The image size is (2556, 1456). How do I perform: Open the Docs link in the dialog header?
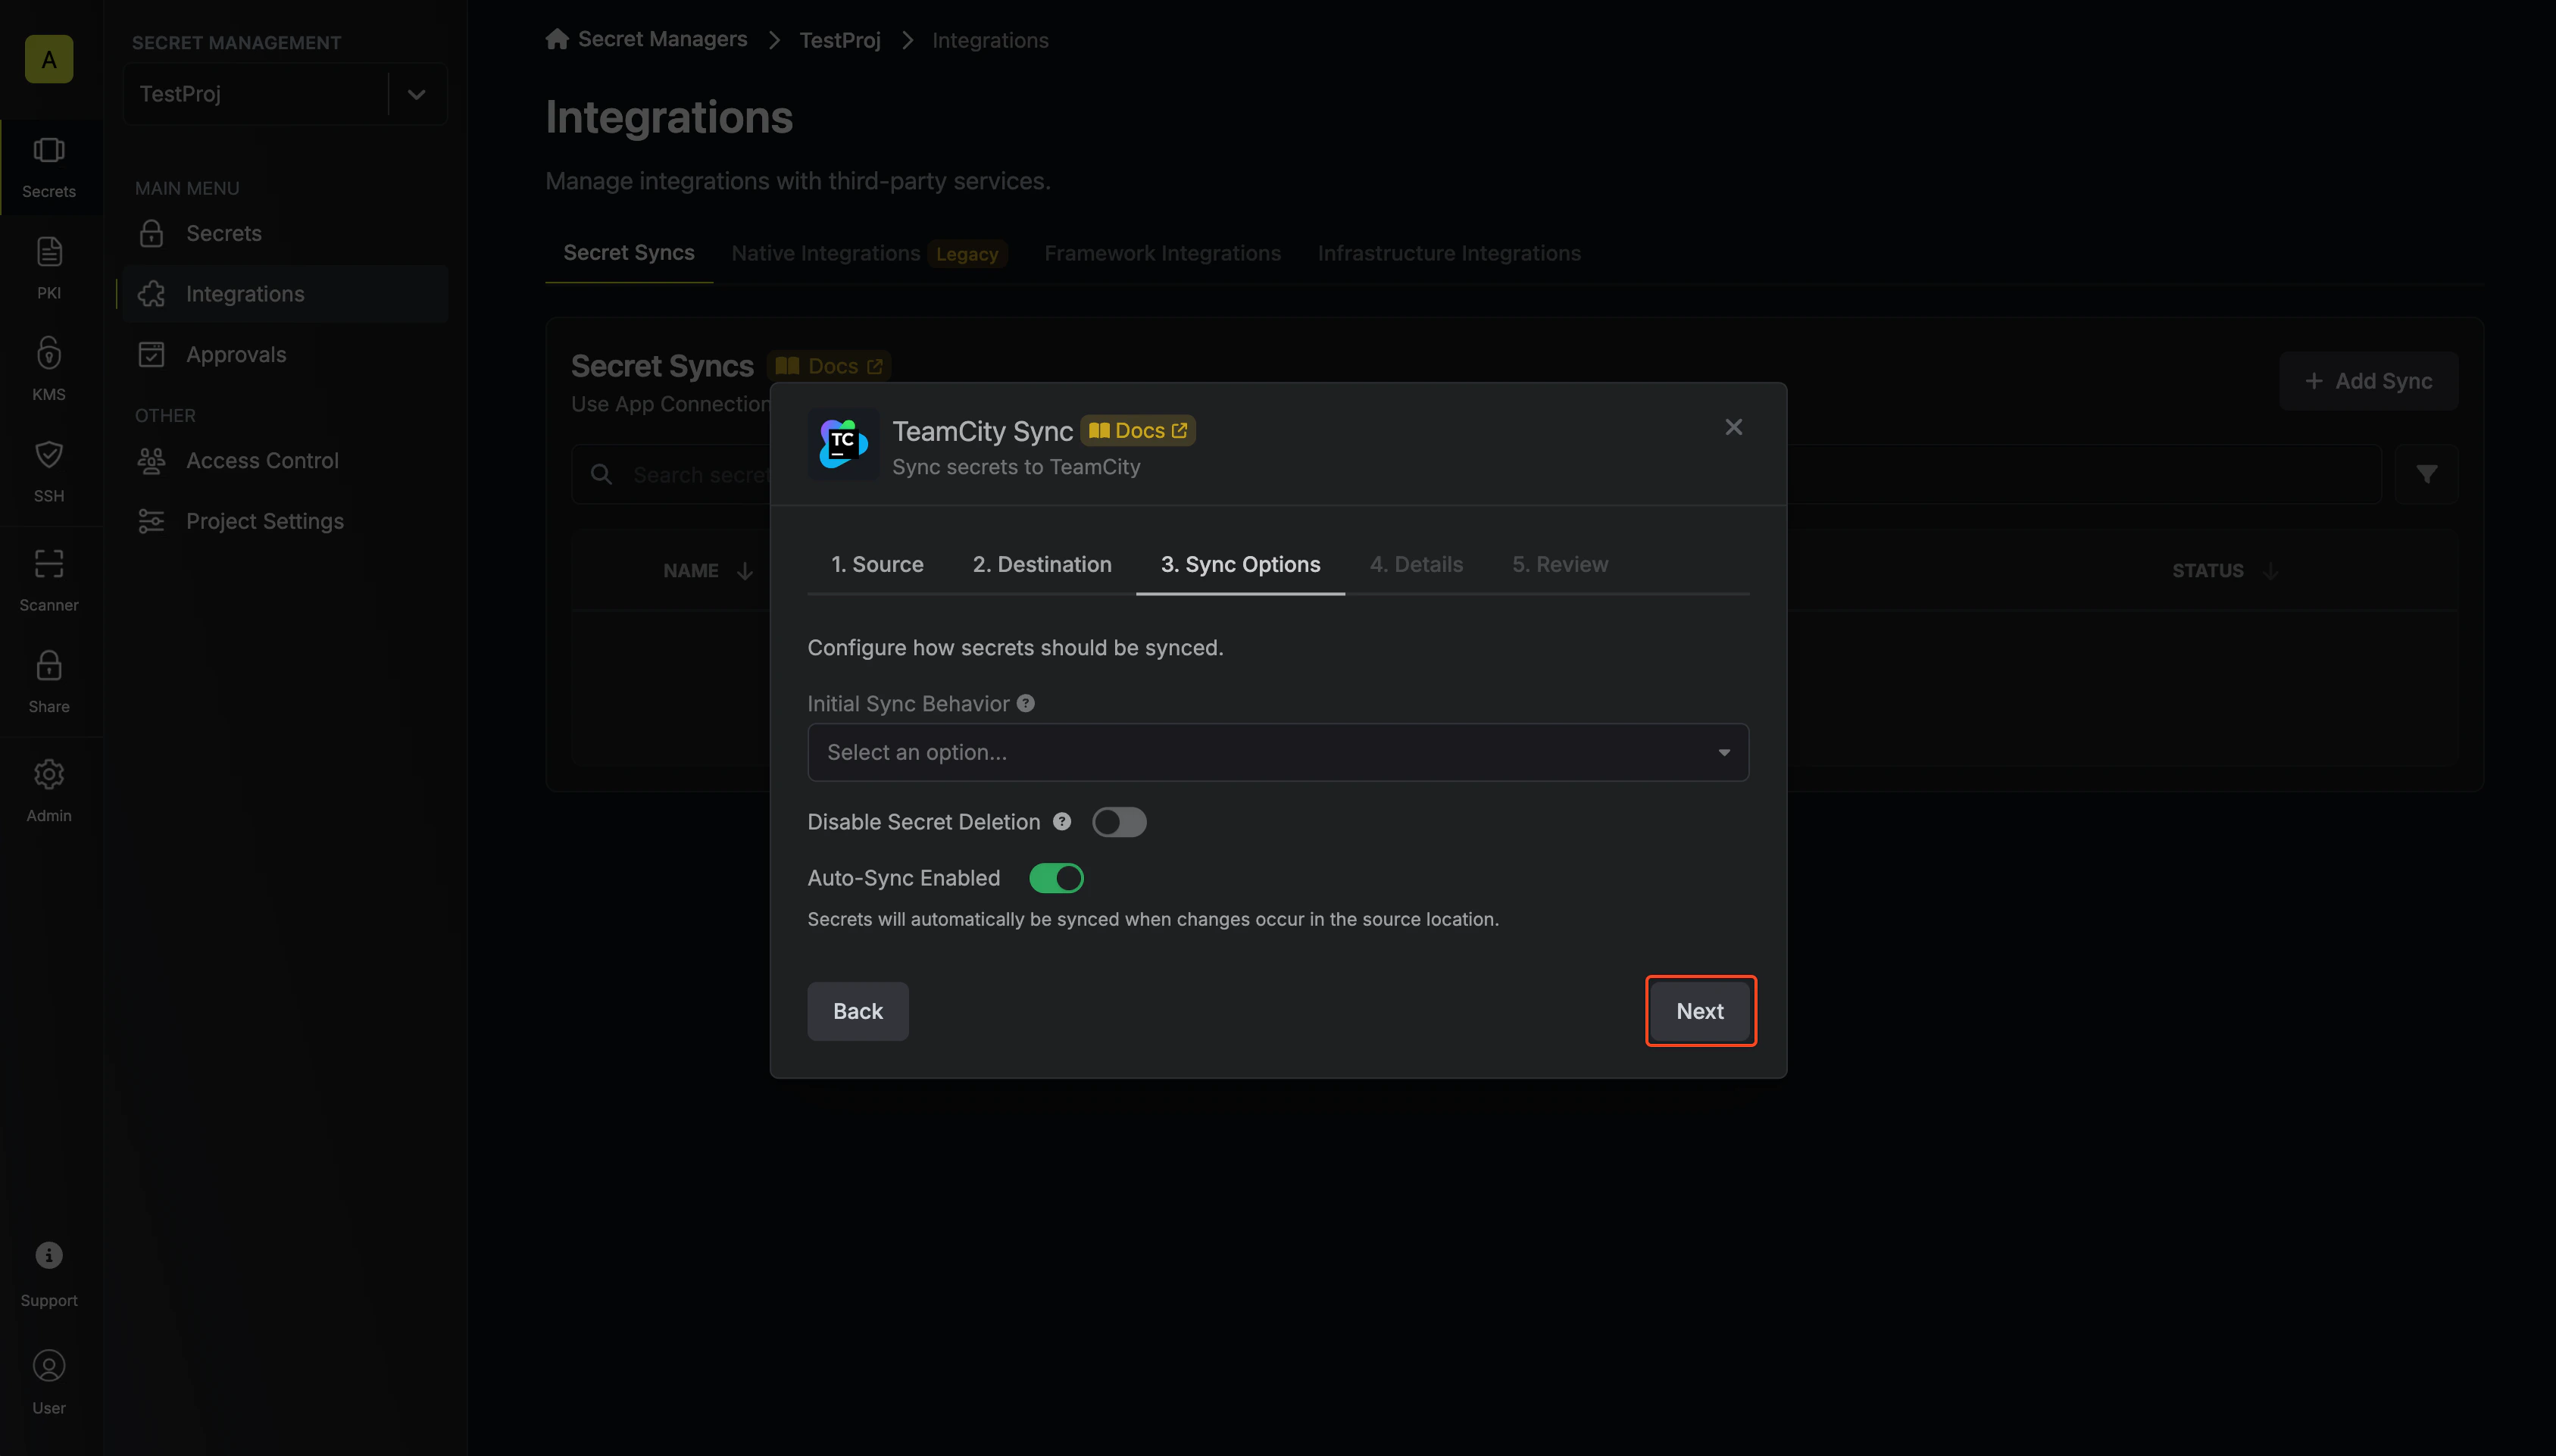[1138, 430]
